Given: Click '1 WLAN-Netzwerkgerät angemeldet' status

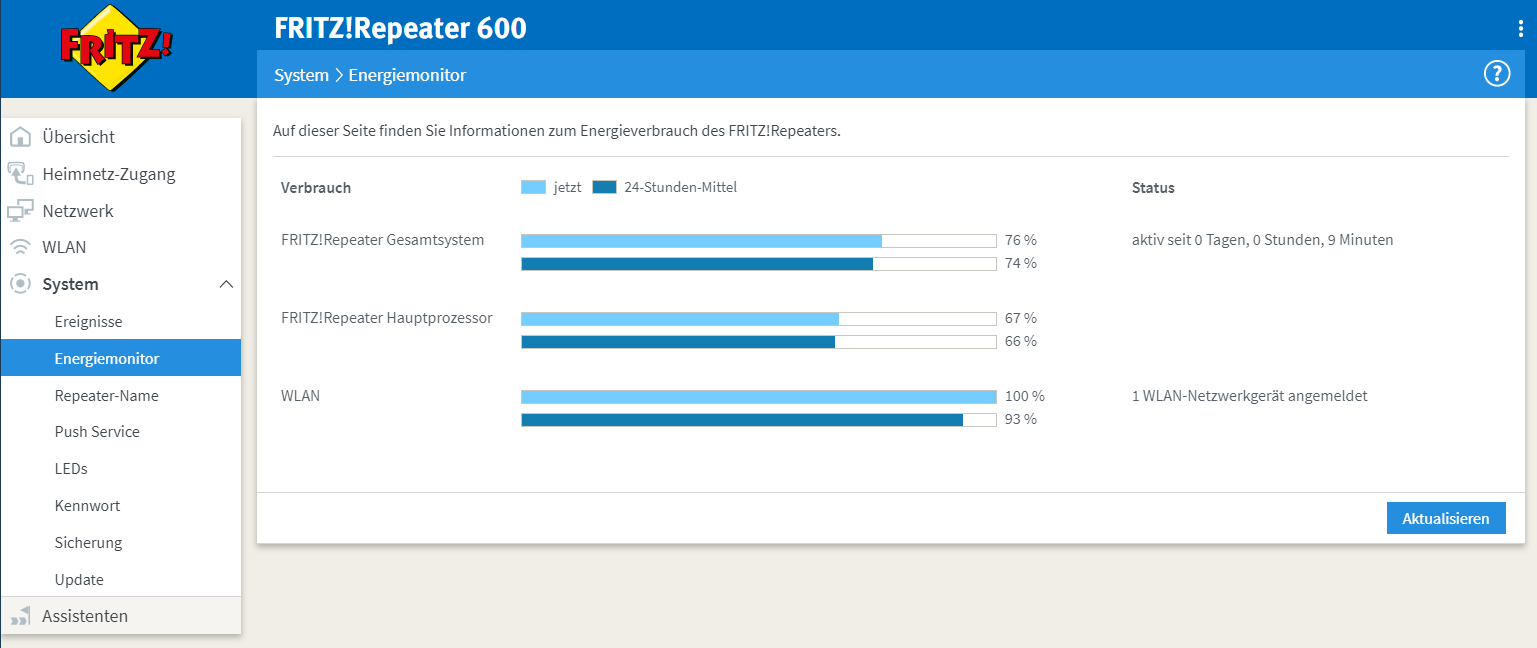Looking at the screenshot, I should [1250, 396].
